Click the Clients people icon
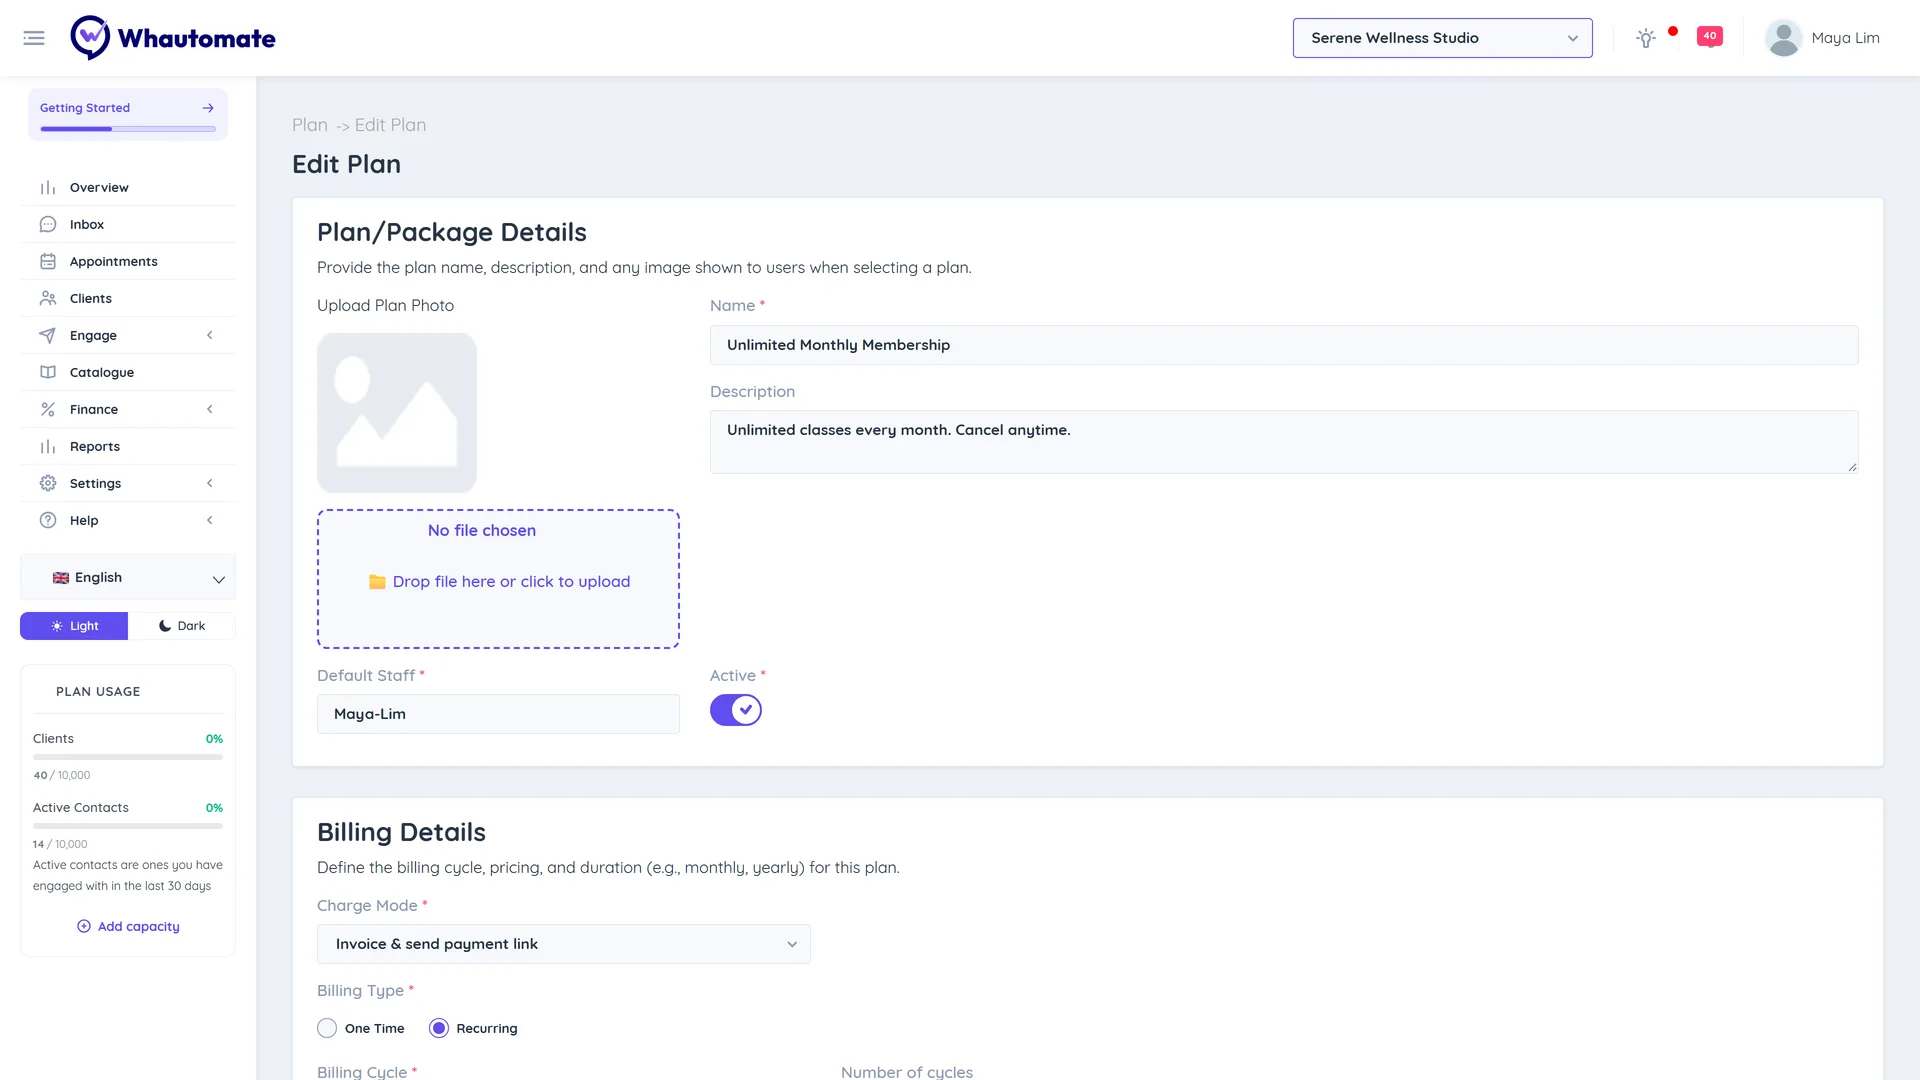 click(x=48, y=298)
